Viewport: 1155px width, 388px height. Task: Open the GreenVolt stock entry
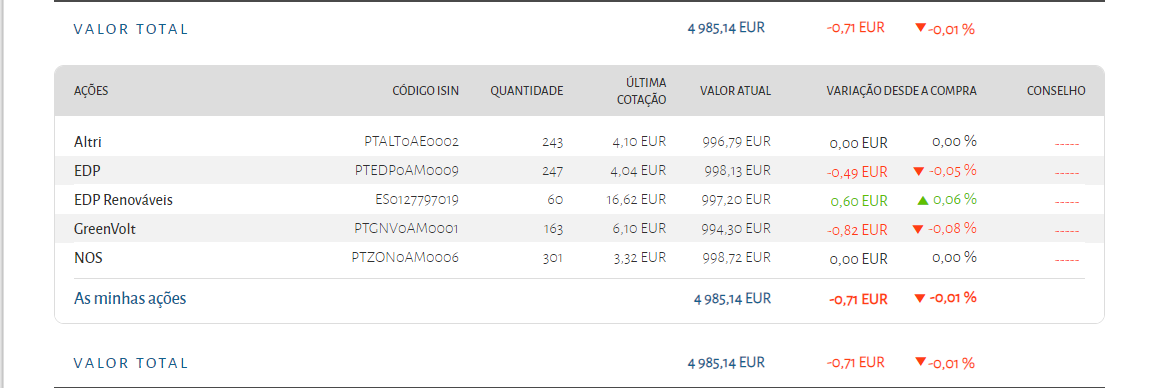tap(105, 229)
